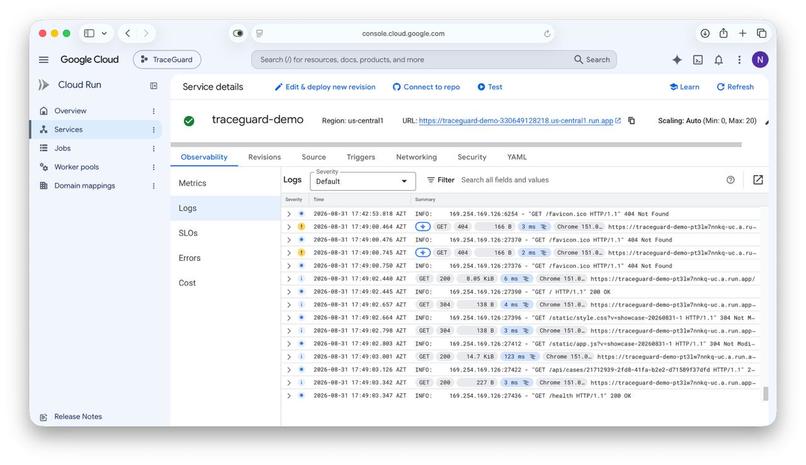Expand log entry at 17:49:02.657

click(x=289, y=305)
